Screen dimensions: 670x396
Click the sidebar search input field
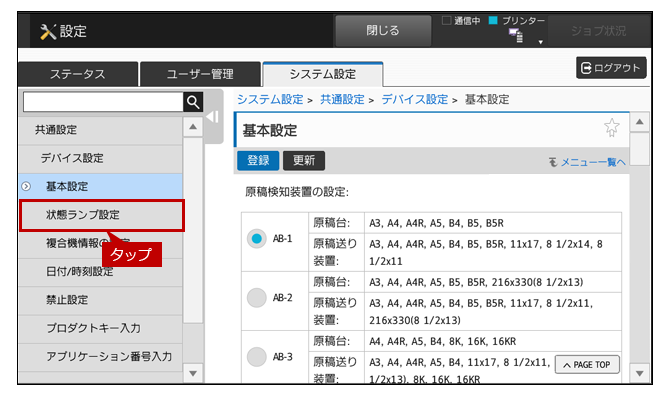pos(103,102)
